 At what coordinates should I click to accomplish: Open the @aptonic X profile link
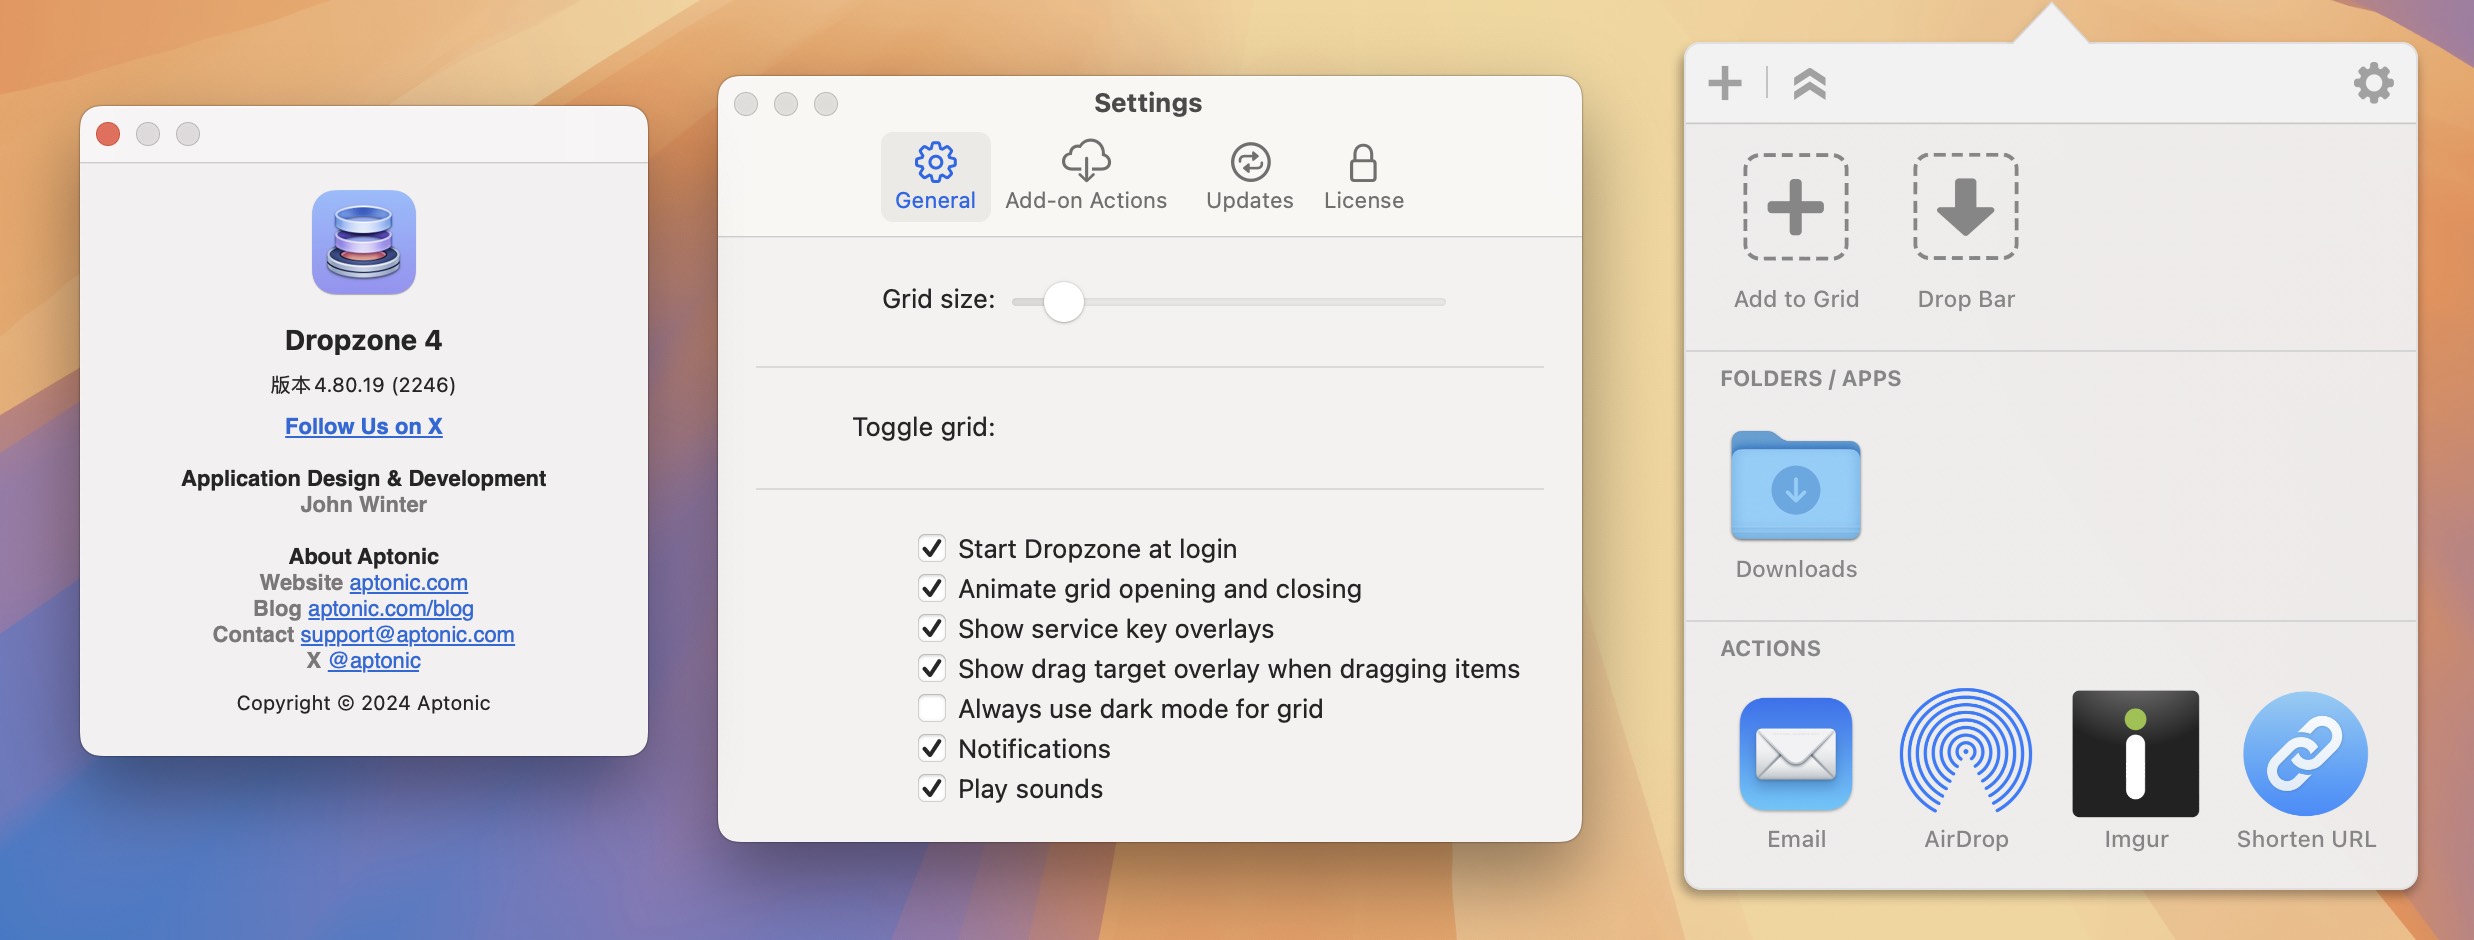(375, 661)
